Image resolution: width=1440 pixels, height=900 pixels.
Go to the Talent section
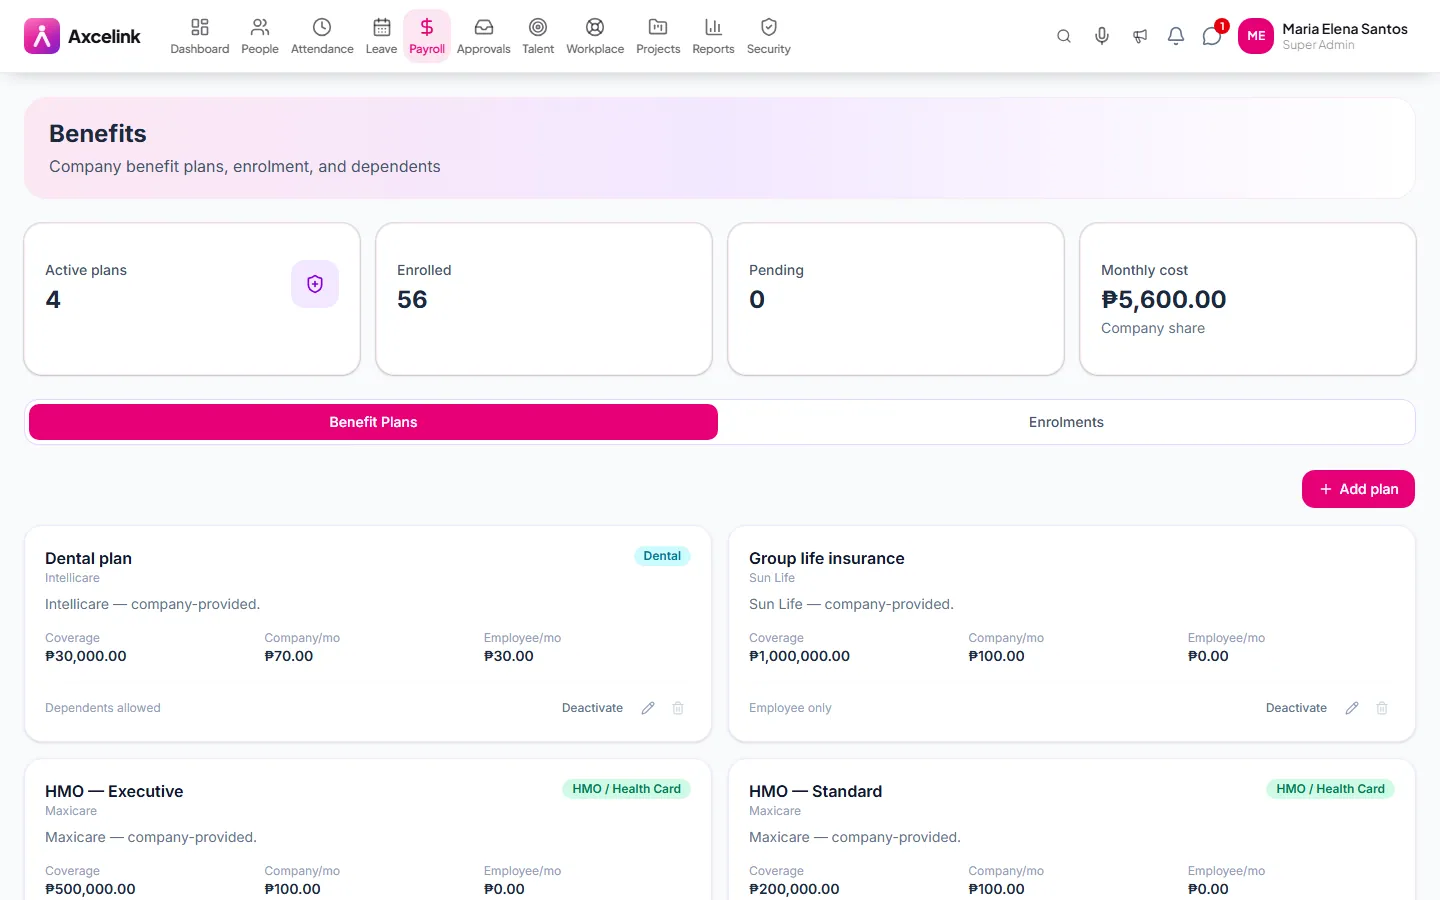538,36
